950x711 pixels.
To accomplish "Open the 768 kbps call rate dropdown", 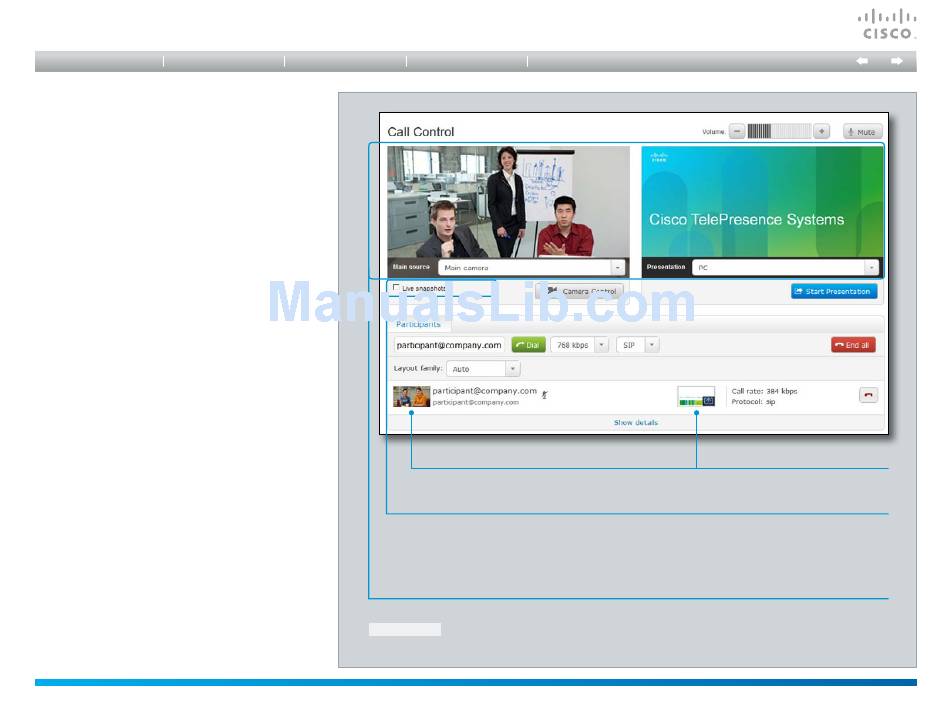I will [x=579, y=345].
